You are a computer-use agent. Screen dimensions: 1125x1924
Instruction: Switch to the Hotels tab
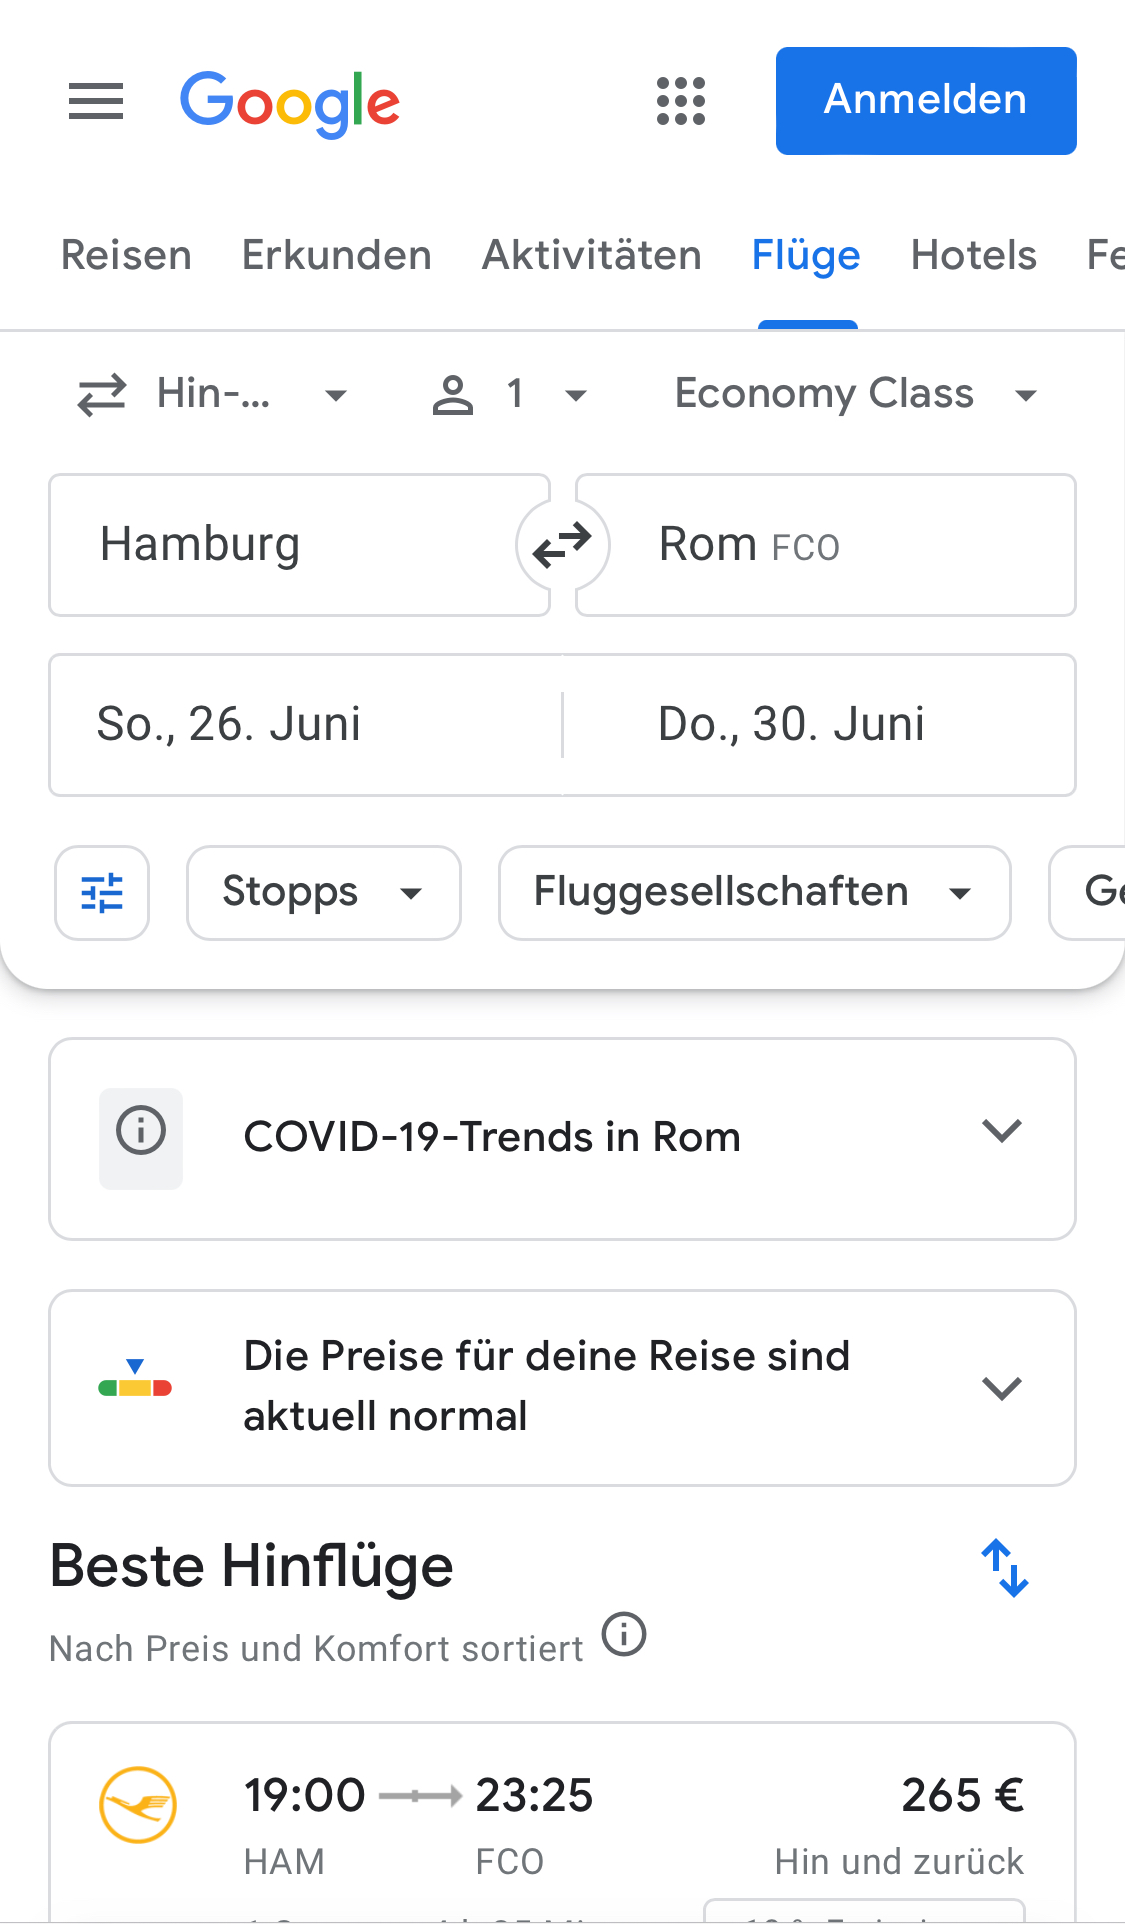pyautogui.click(x=973, y=256)
